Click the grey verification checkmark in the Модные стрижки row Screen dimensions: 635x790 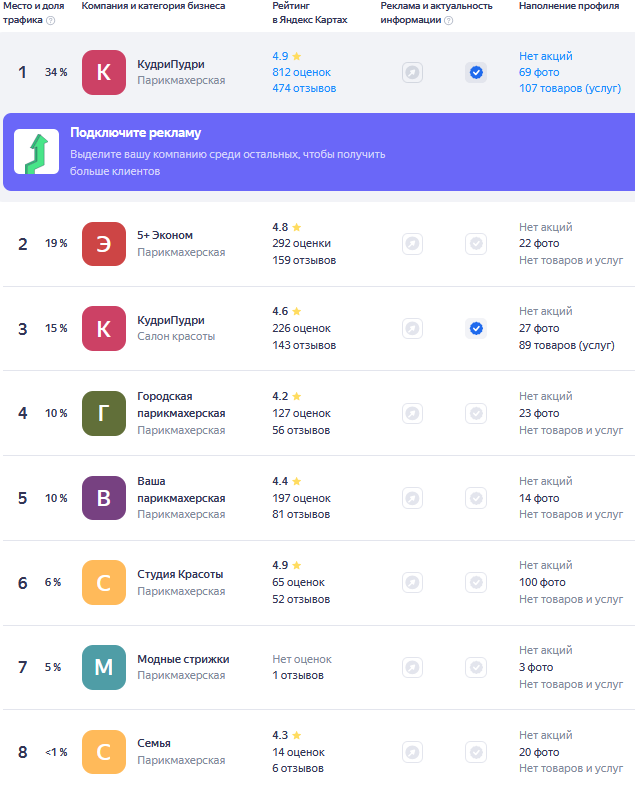coord(476,667)
